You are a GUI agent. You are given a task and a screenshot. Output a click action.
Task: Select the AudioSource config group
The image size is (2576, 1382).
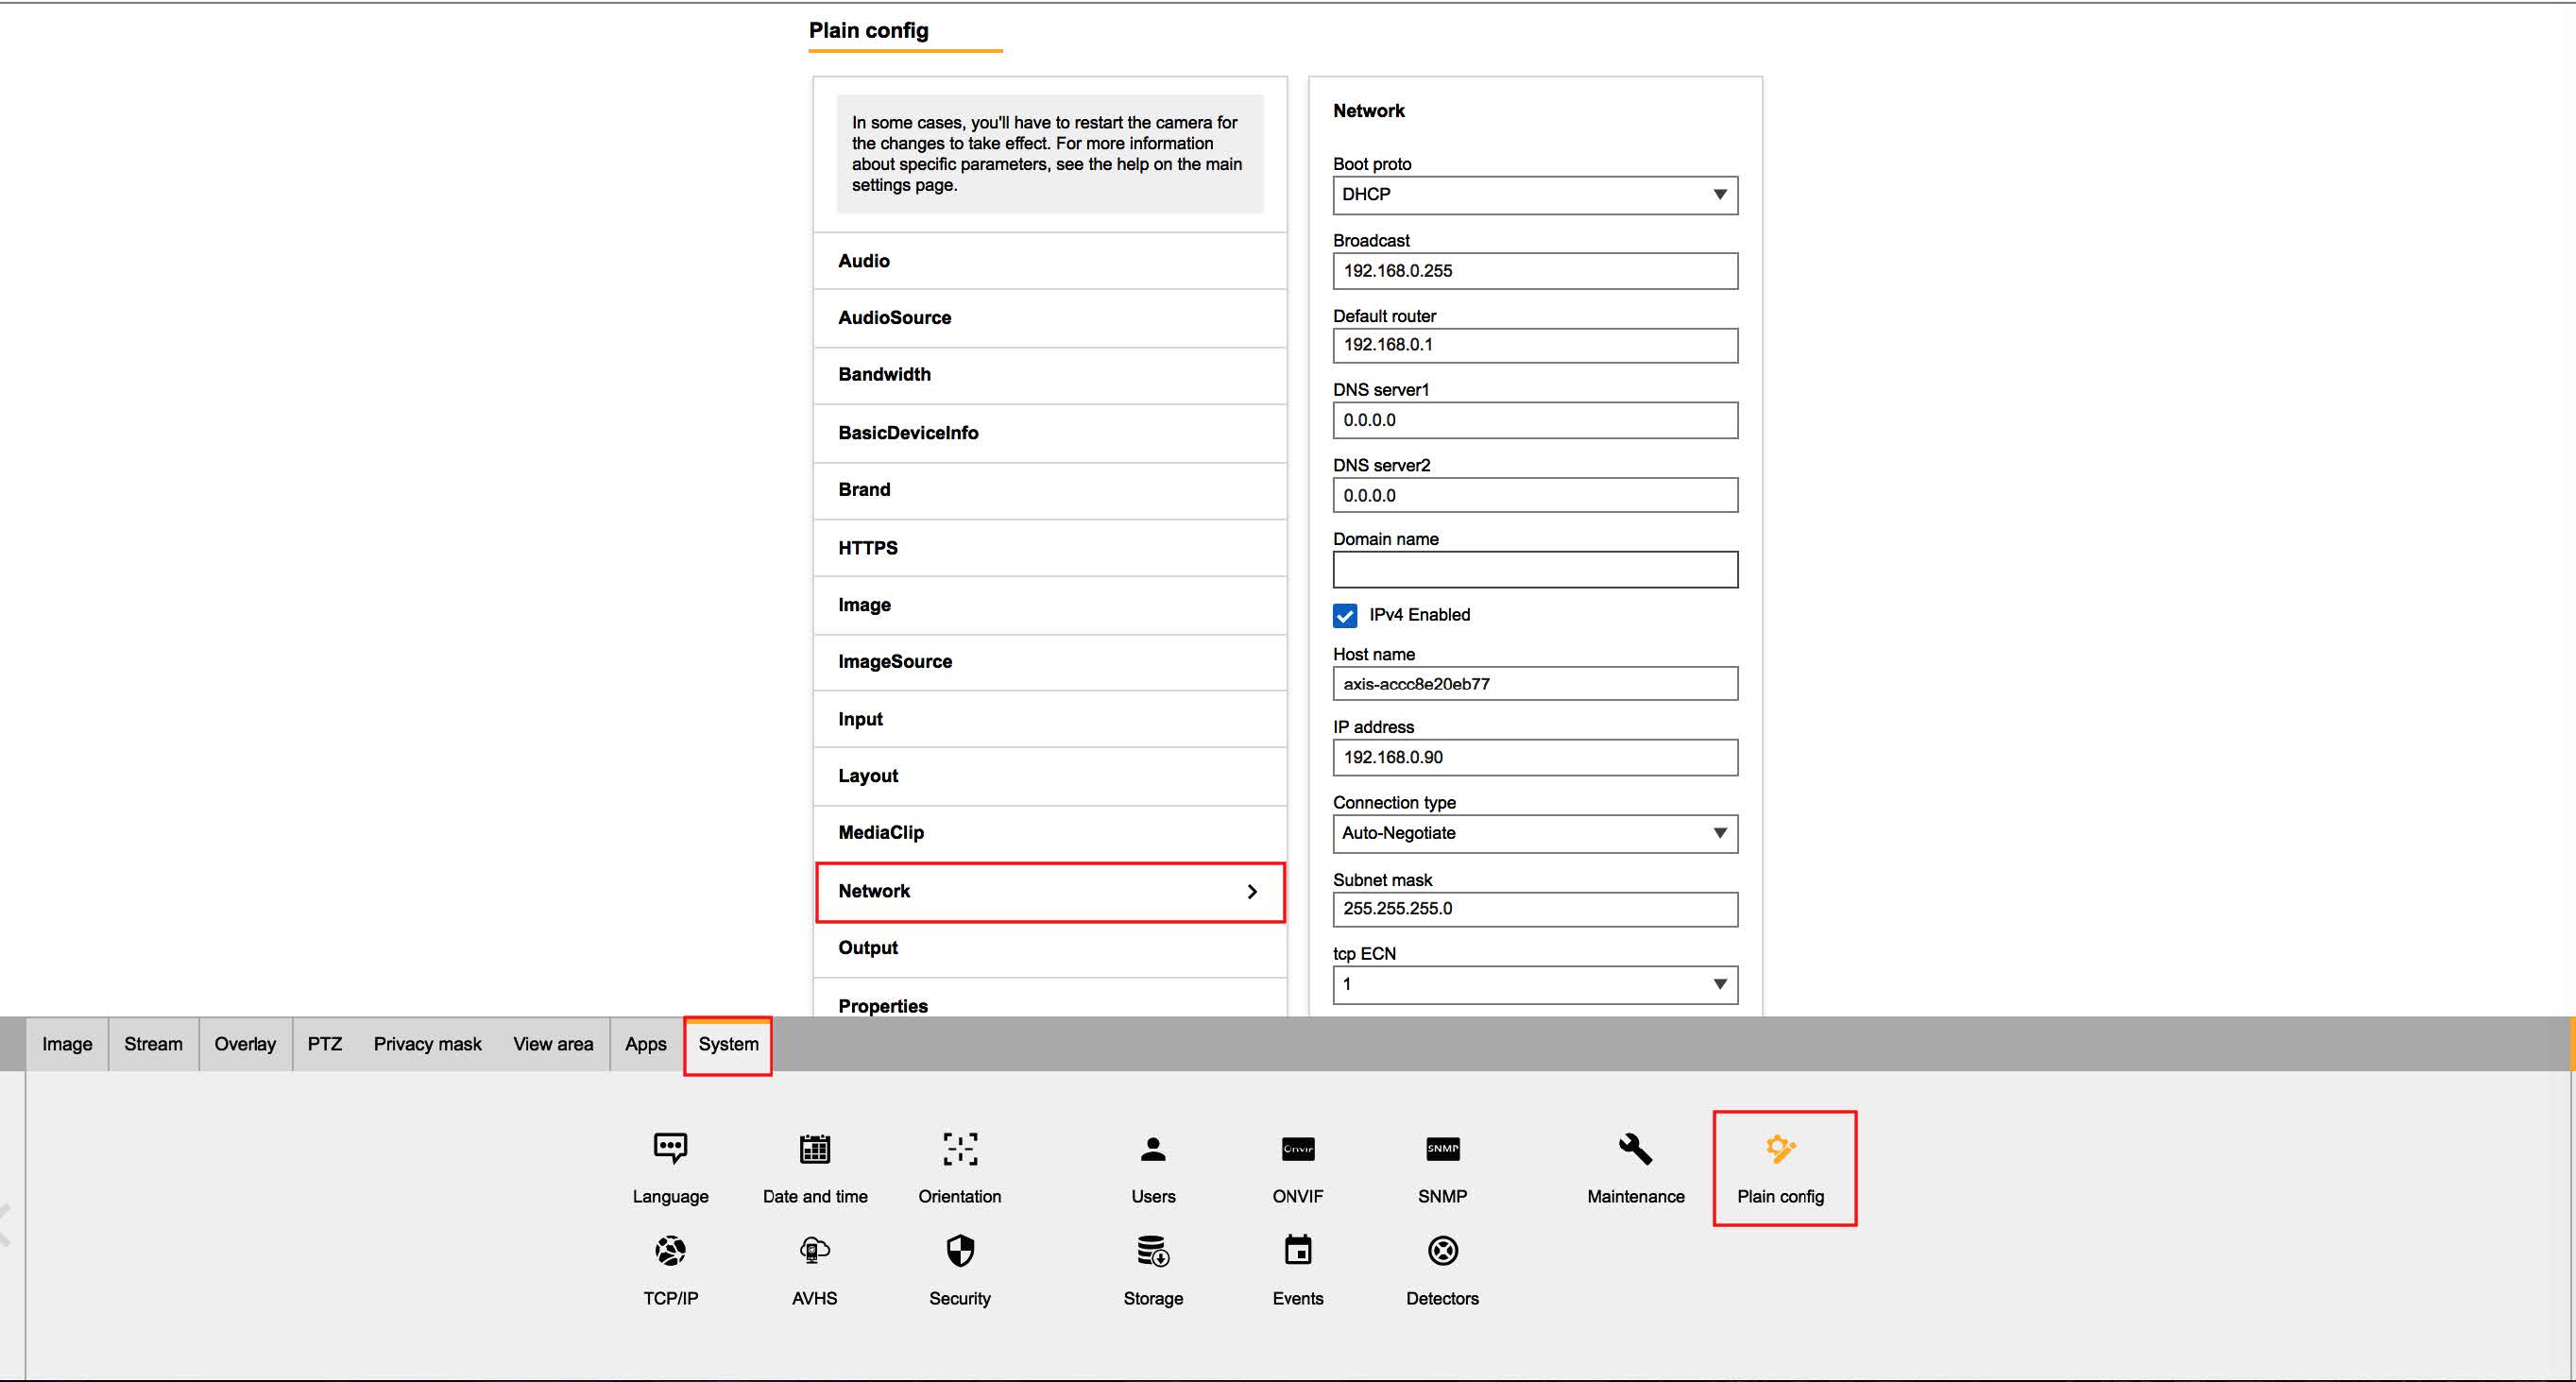click(x=1050, y=318)
